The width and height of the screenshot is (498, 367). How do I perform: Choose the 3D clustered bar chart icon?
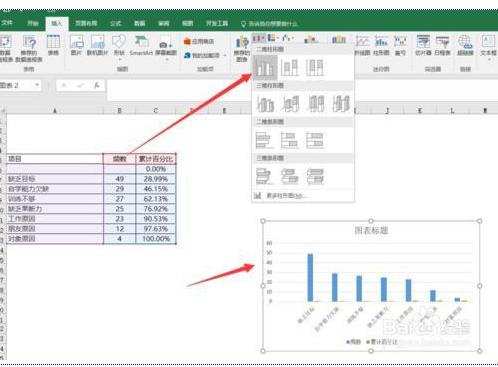pyautogui.click(x=265, y=176)
